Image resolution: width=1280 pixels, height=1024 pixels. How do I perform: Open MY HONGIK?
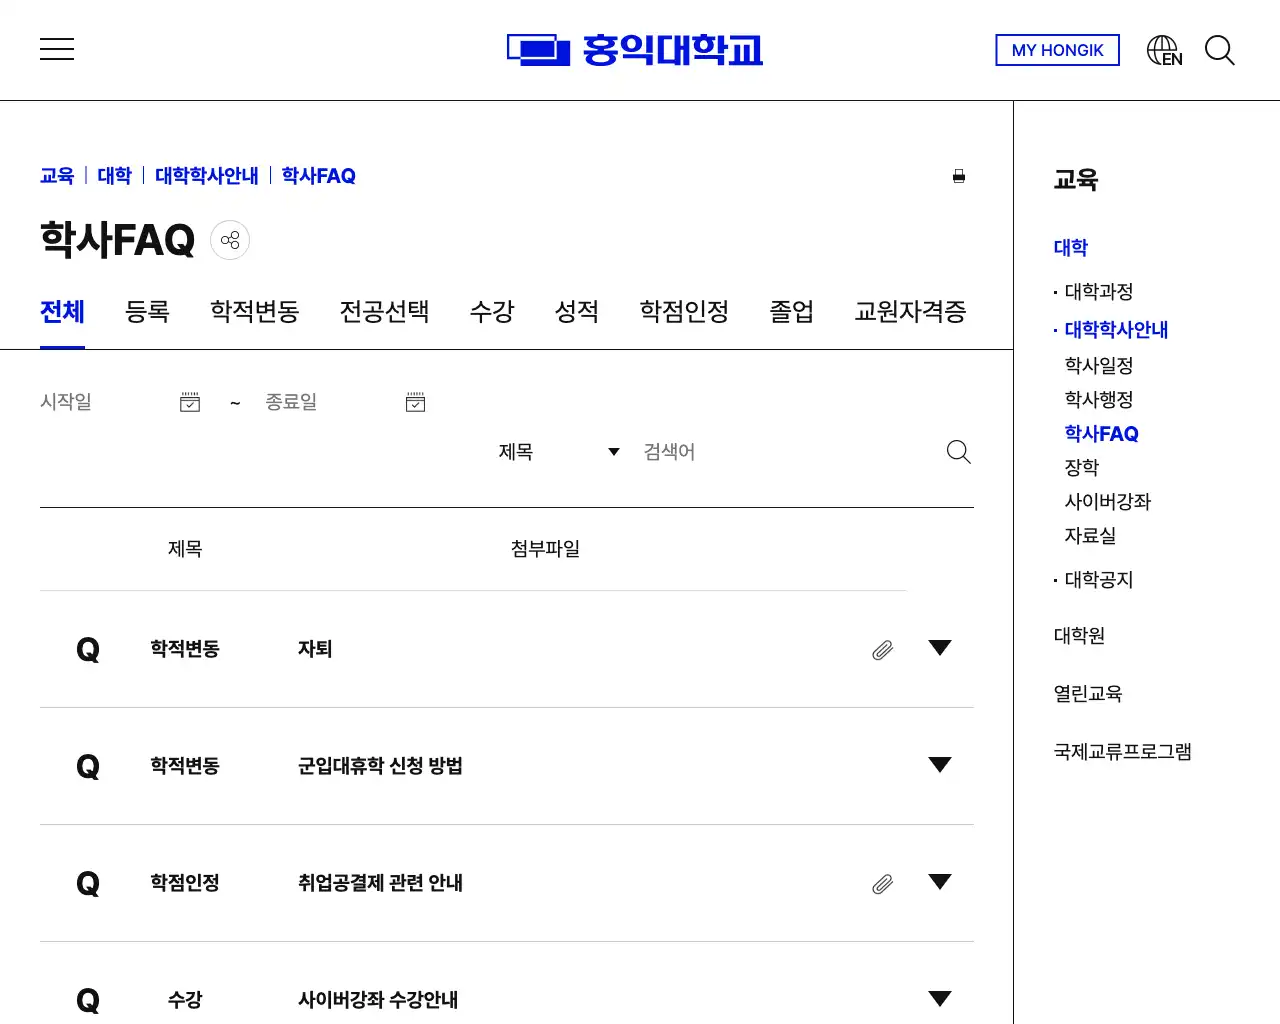1057,50
